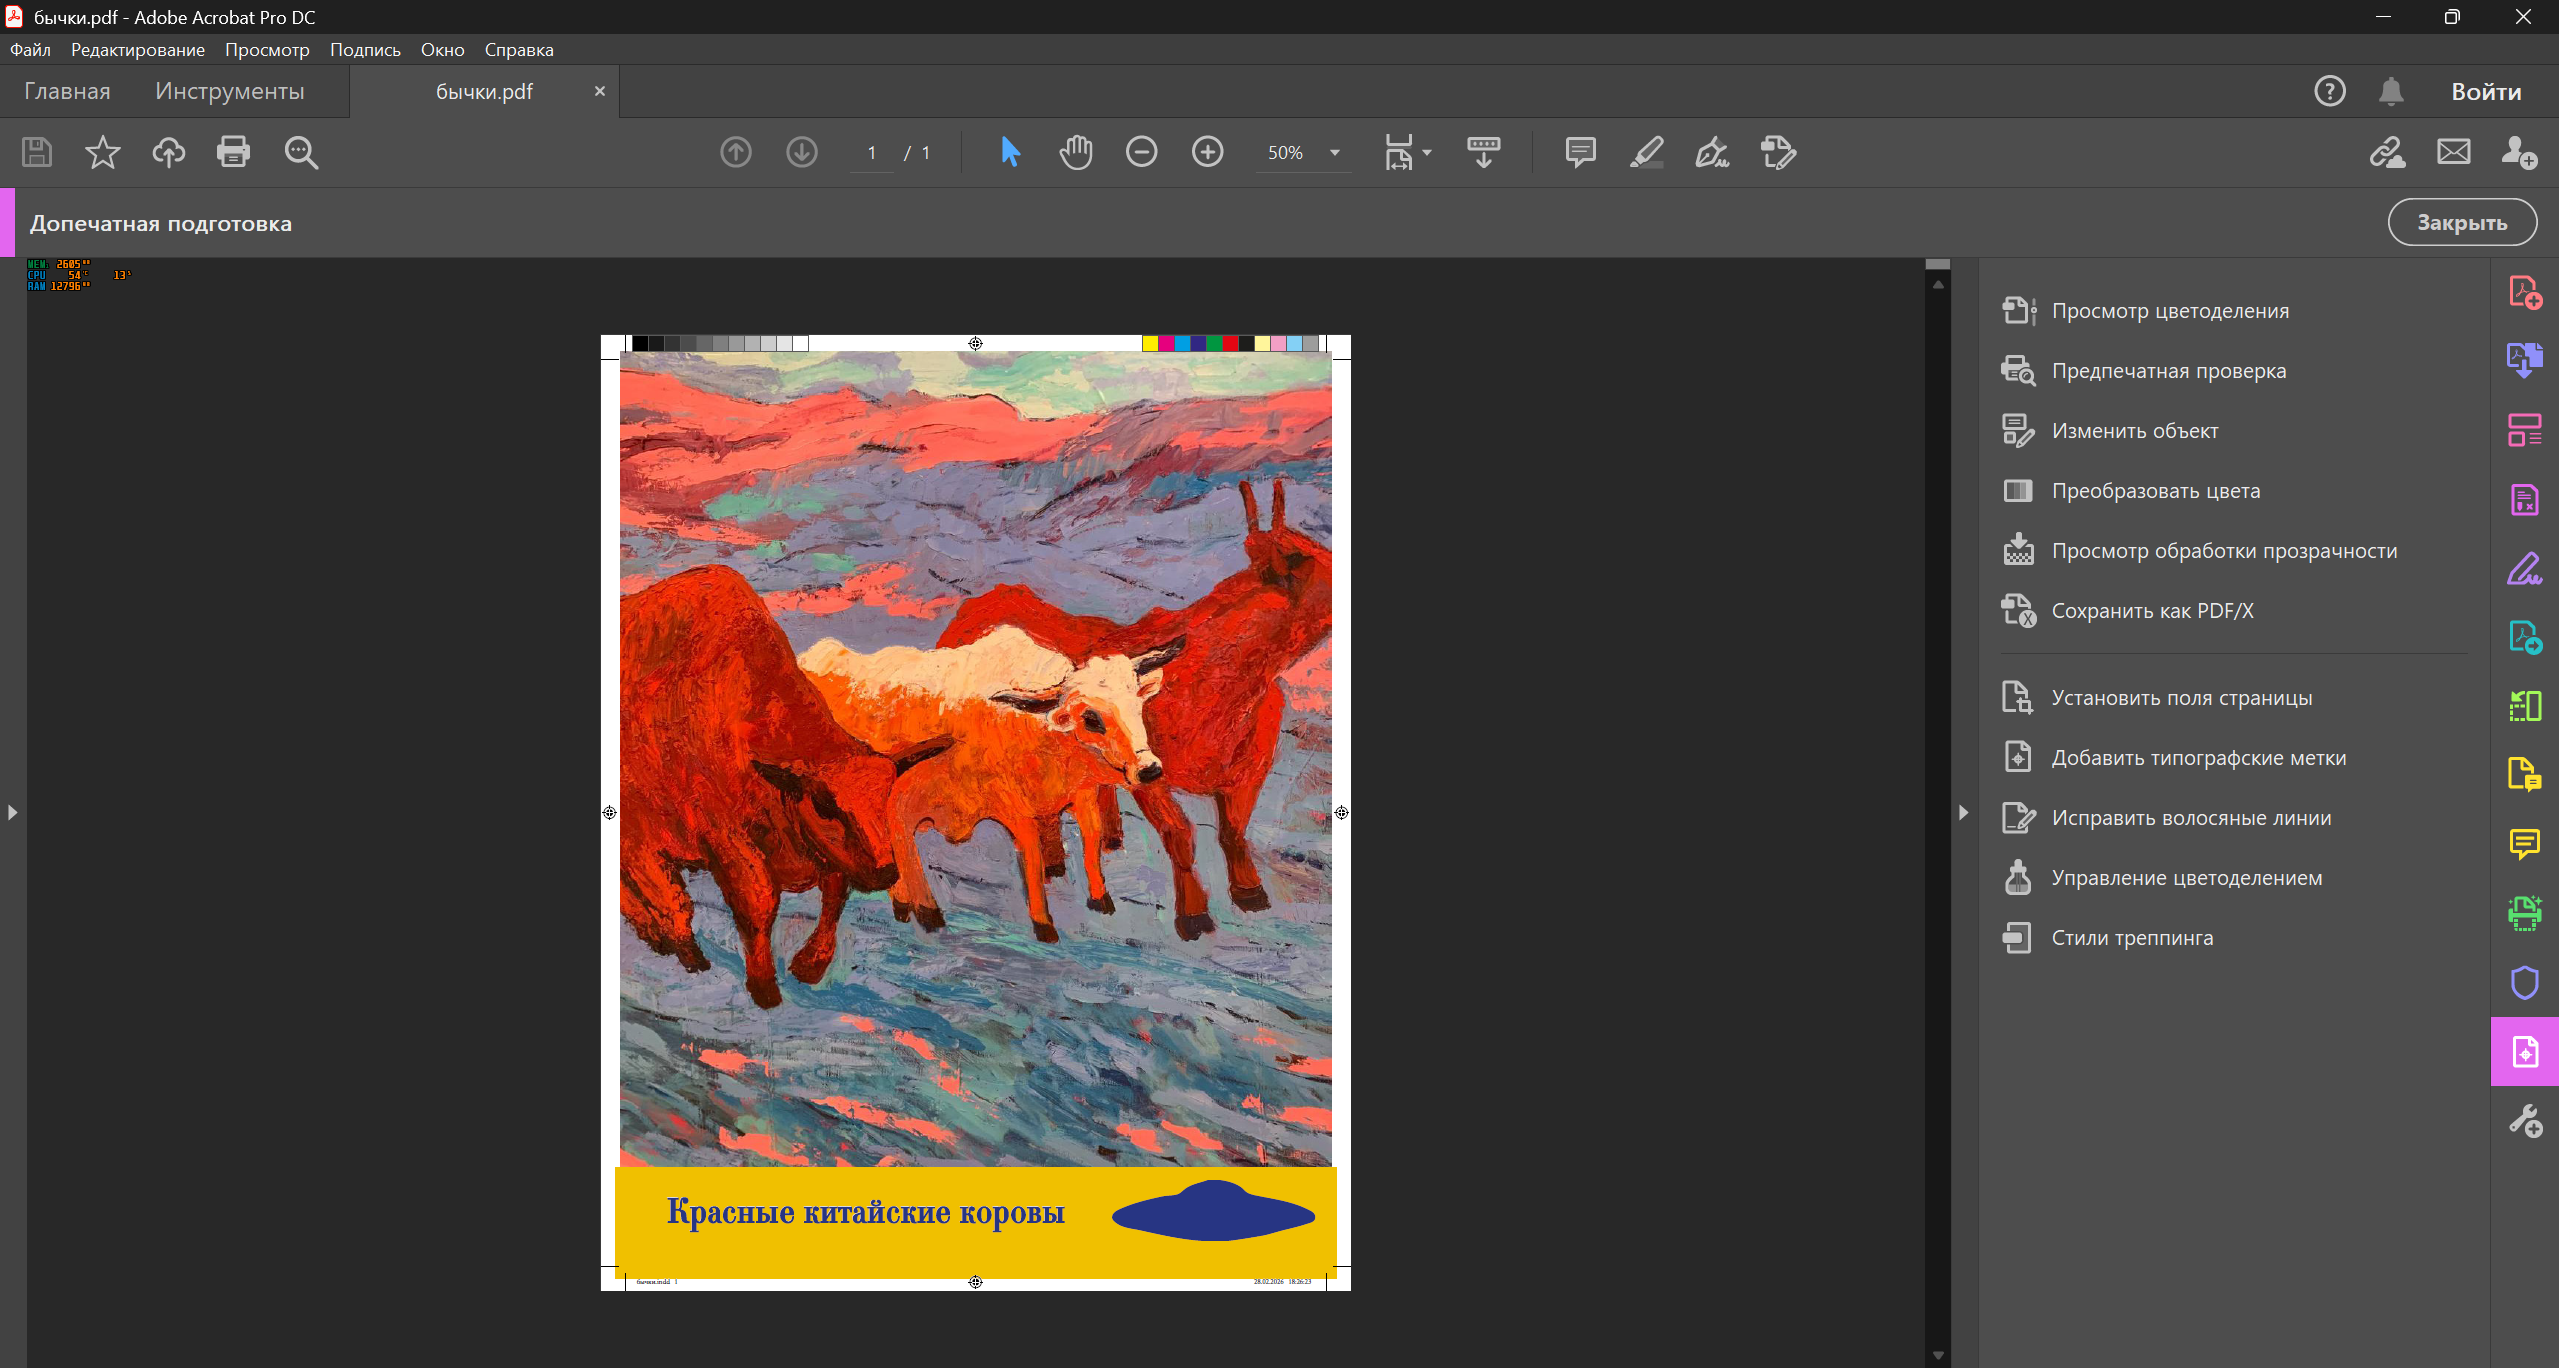2559x1368 pixels.
Task: Open the Sign document pen tool
Action: pos(1712,152)
